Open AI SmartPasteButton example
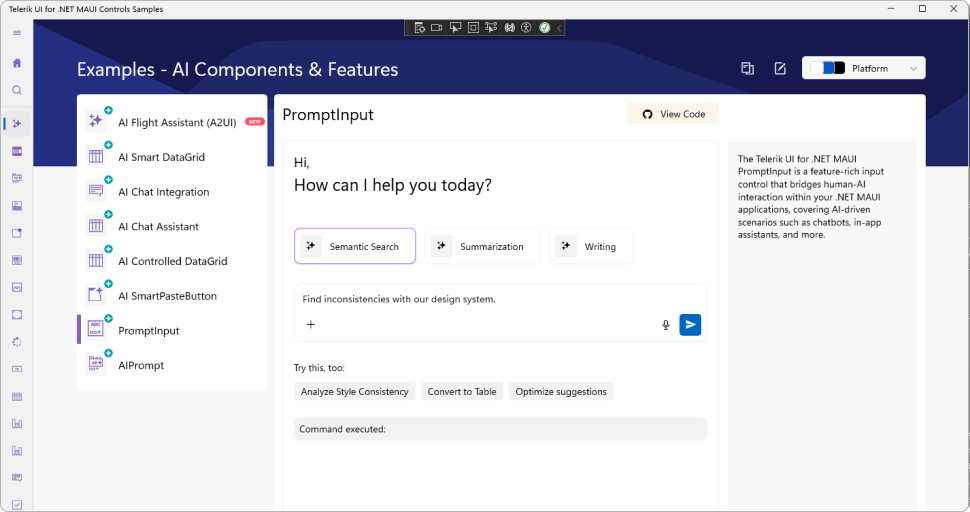The image size is (970, 512). (x=172, y=296)
